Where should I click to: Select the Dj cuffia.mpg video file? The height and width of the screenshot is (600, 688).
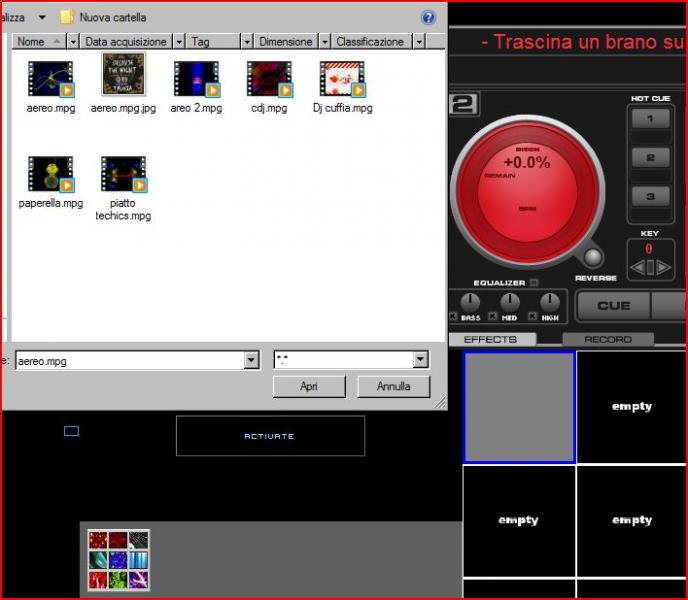(x=342, y=79)
